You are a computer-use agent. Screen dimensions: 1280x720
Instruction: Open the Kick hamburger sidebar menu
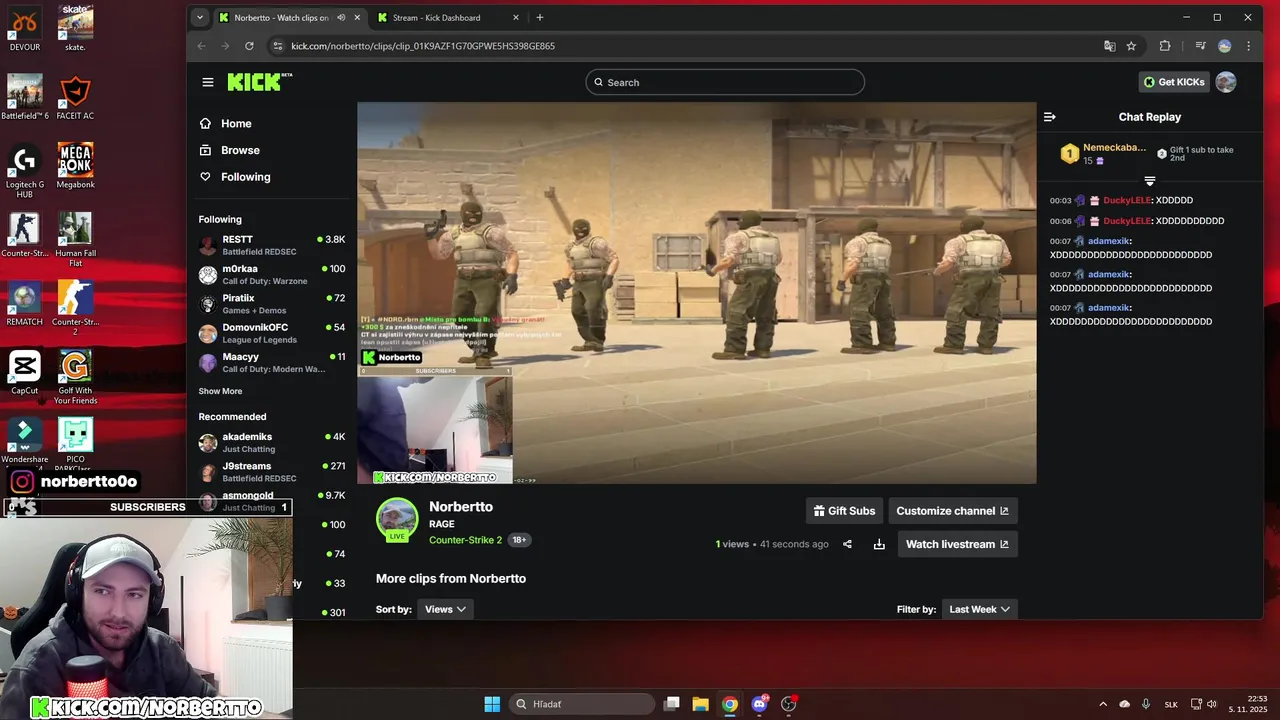208,82
